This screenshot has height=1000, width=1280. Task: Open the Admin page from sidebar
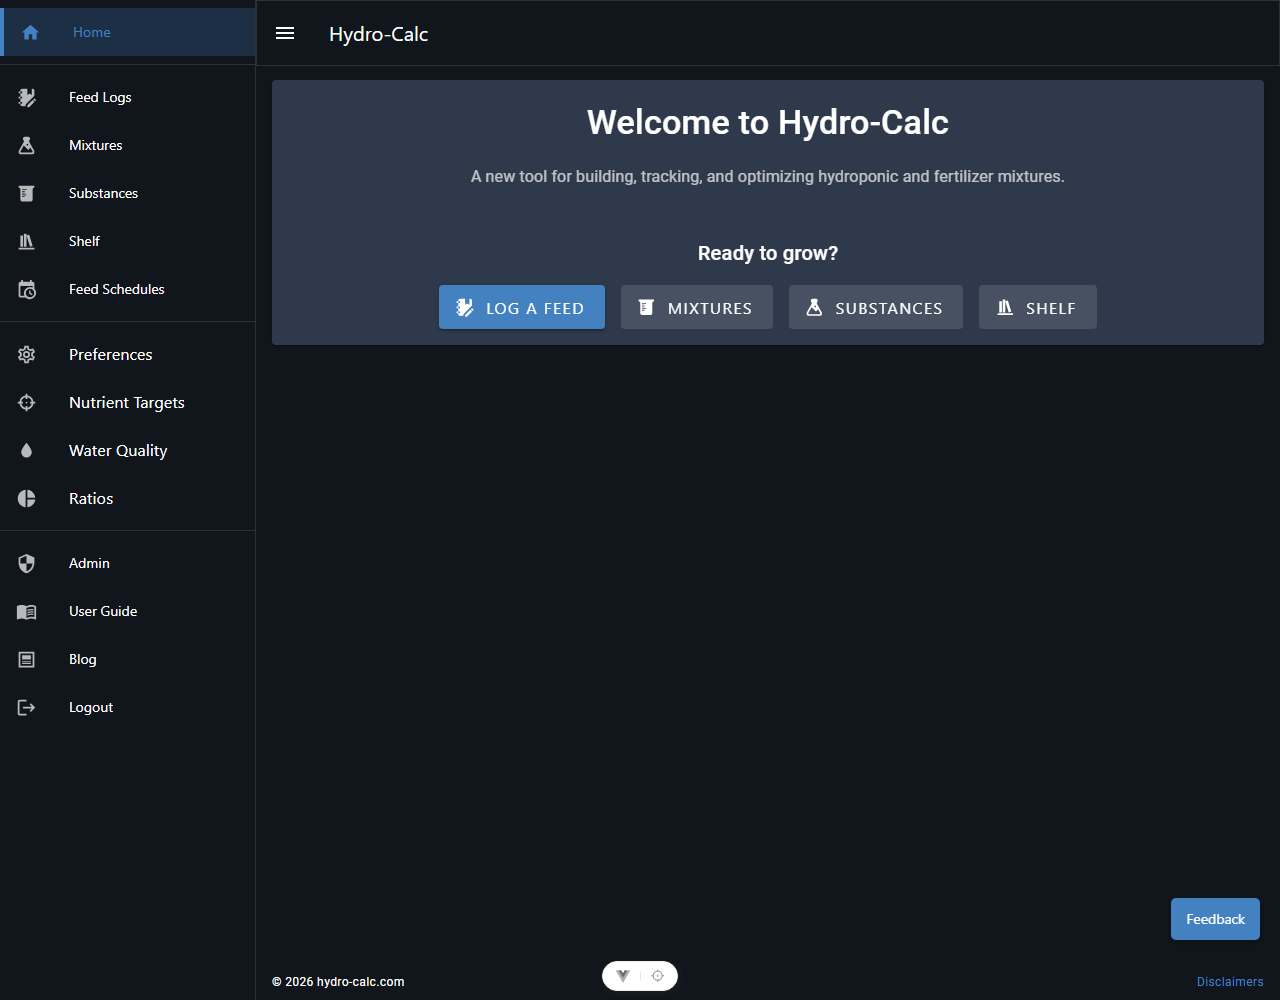point(128,563)
